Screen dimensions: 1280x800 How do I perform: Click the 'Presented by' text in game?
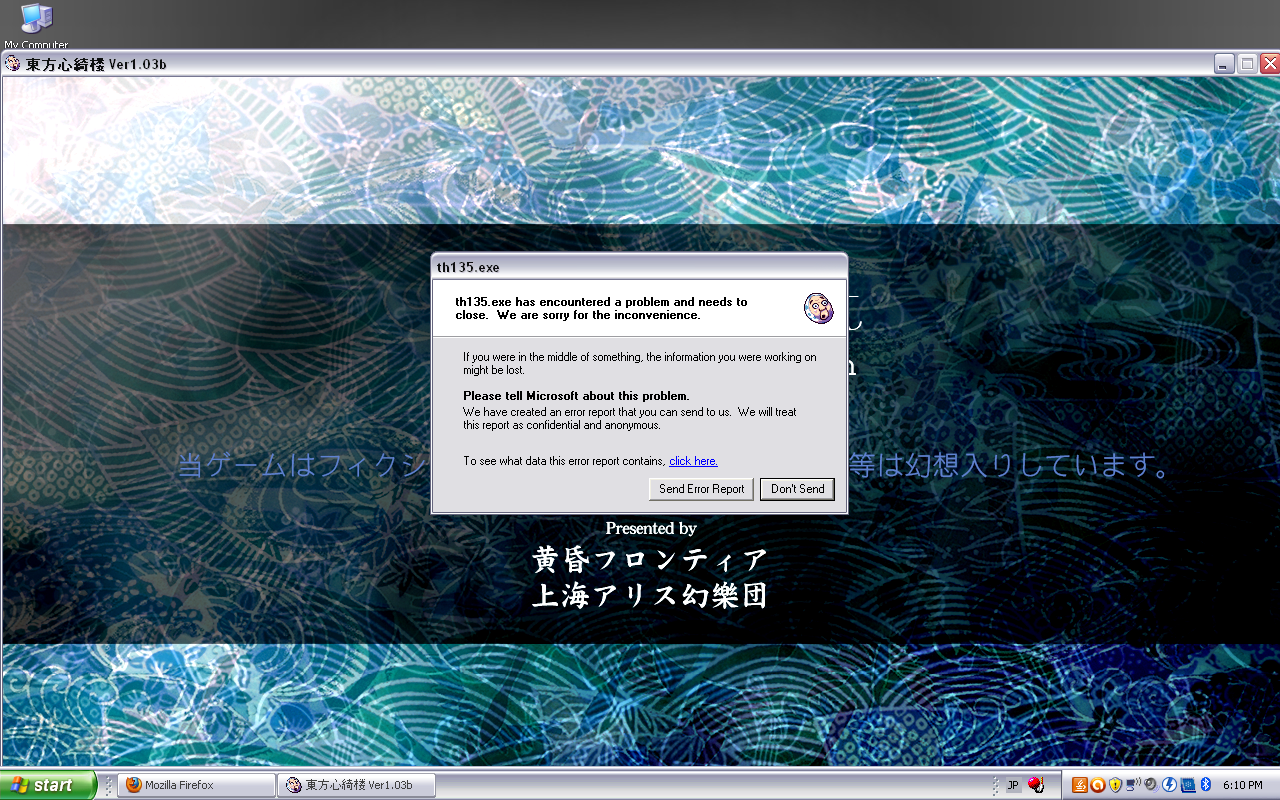pos(651,528)
